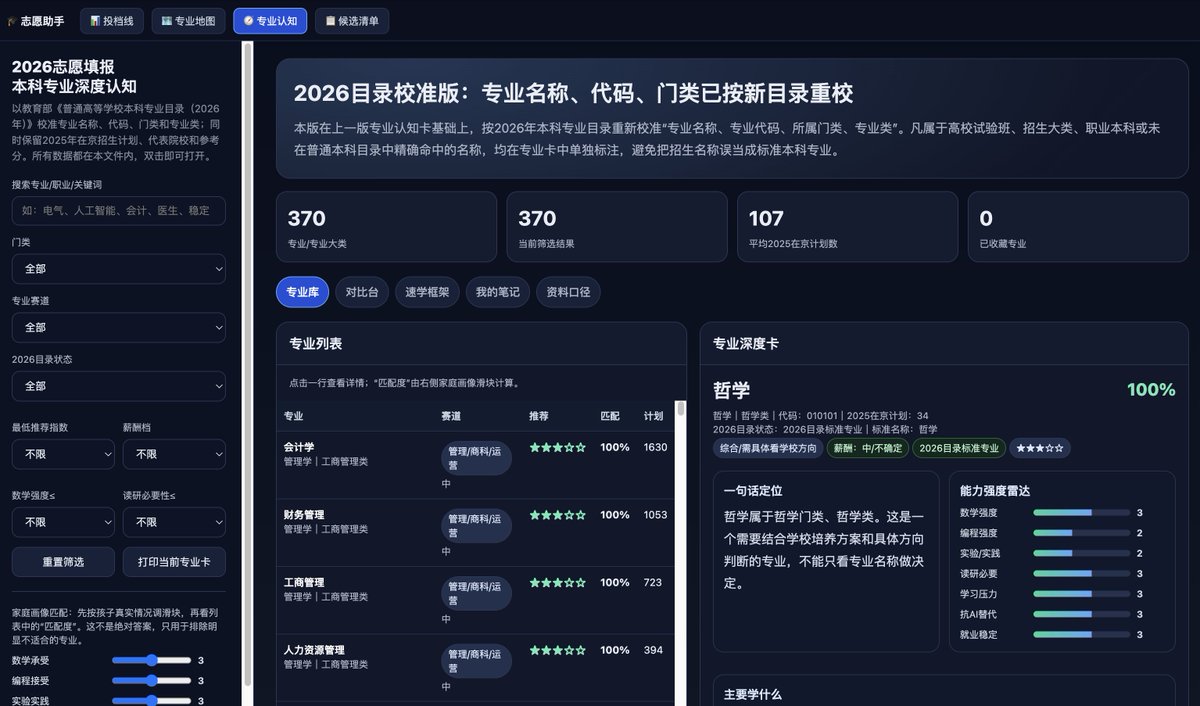
Task: Switch to the 对比台 sub-tab
Action: [362, 293]
